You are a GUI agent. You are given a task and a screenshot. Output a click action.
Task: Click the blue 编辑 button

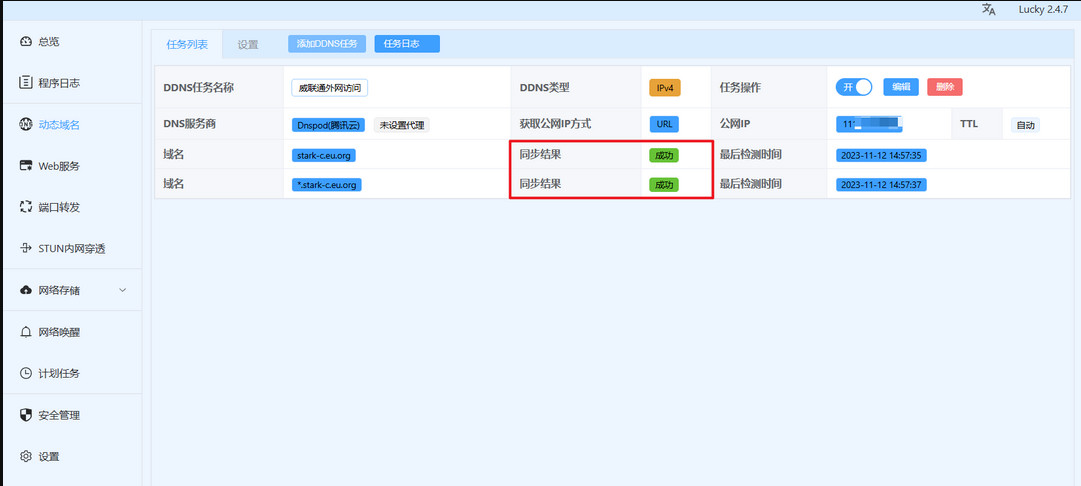coord(901,87)
